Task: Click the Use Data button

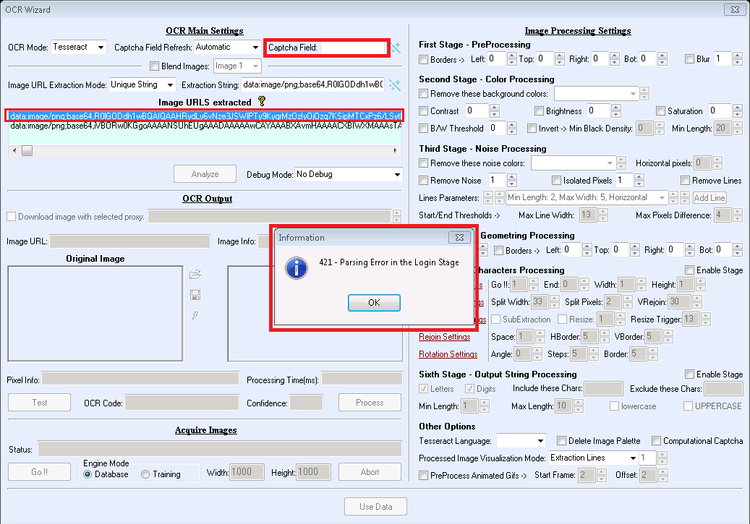Action: pos(375,507)
